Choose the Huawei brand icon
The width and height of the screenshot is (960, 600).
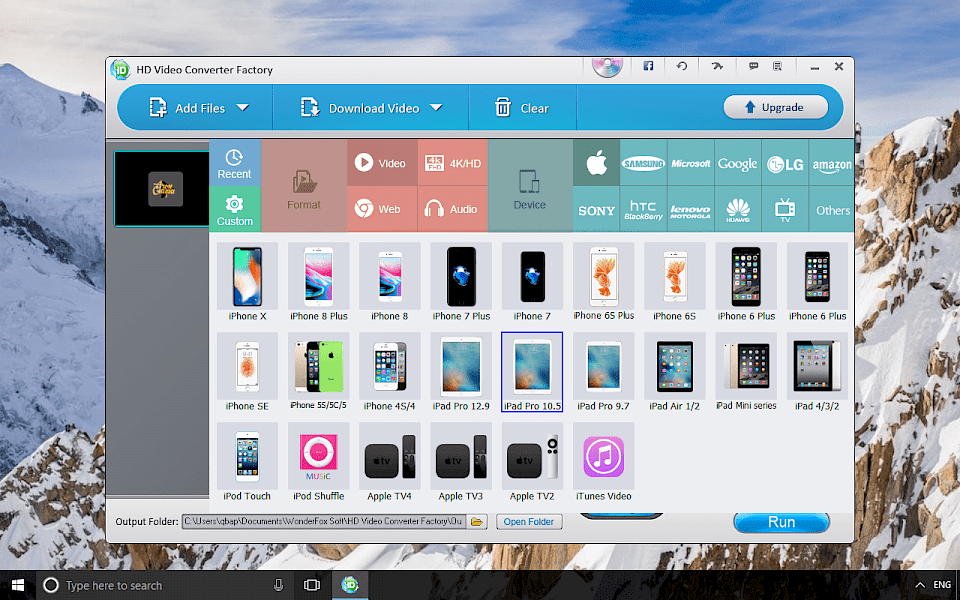pyautogui.click(x=738, y=209)
